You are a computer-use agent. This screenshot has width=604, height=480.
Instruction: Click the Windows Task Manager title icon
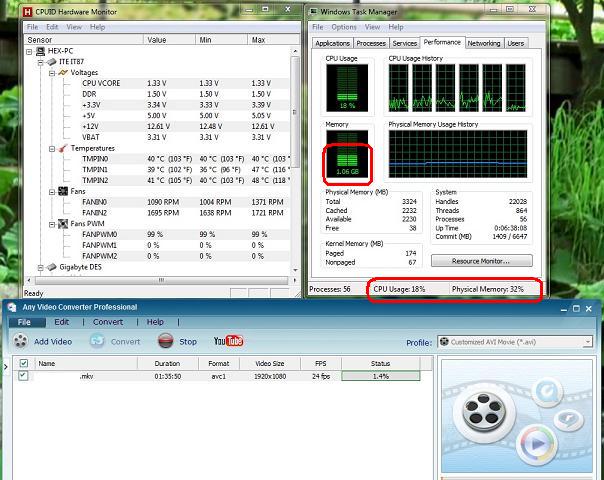point(313,12)
